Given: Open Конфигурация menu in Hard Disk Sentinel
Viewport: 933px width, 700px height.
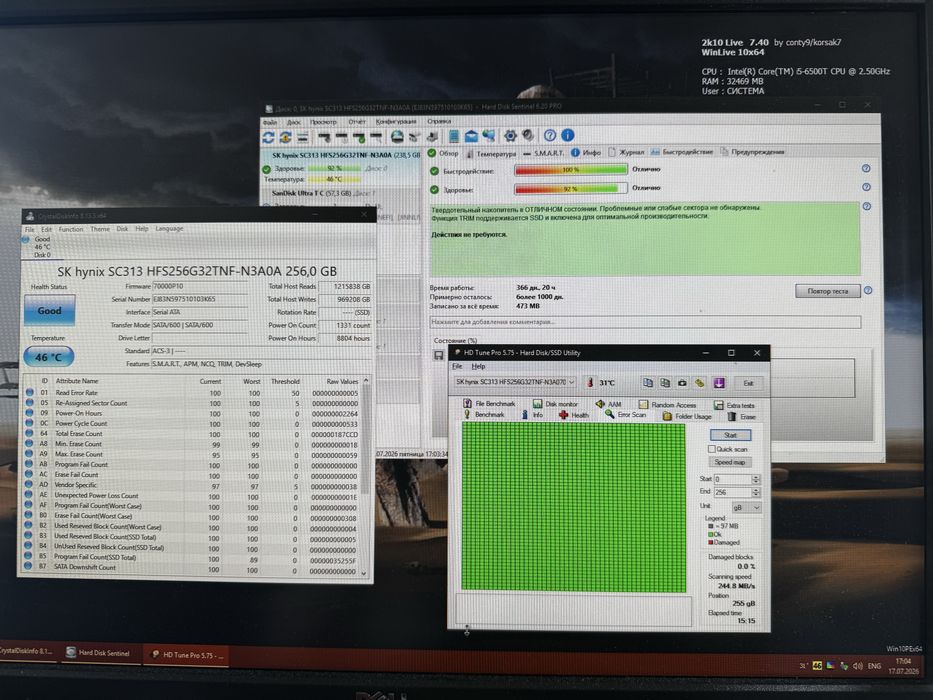Looking at the screenshot, I should click(396, 121).
